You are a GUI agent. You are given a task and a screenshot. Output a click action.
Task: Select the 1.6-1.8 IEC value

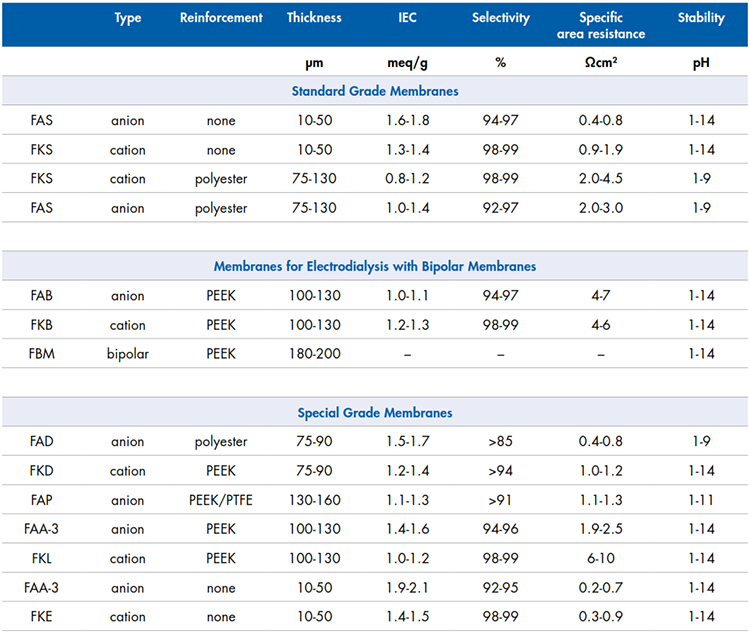click(x=406, y=121)
